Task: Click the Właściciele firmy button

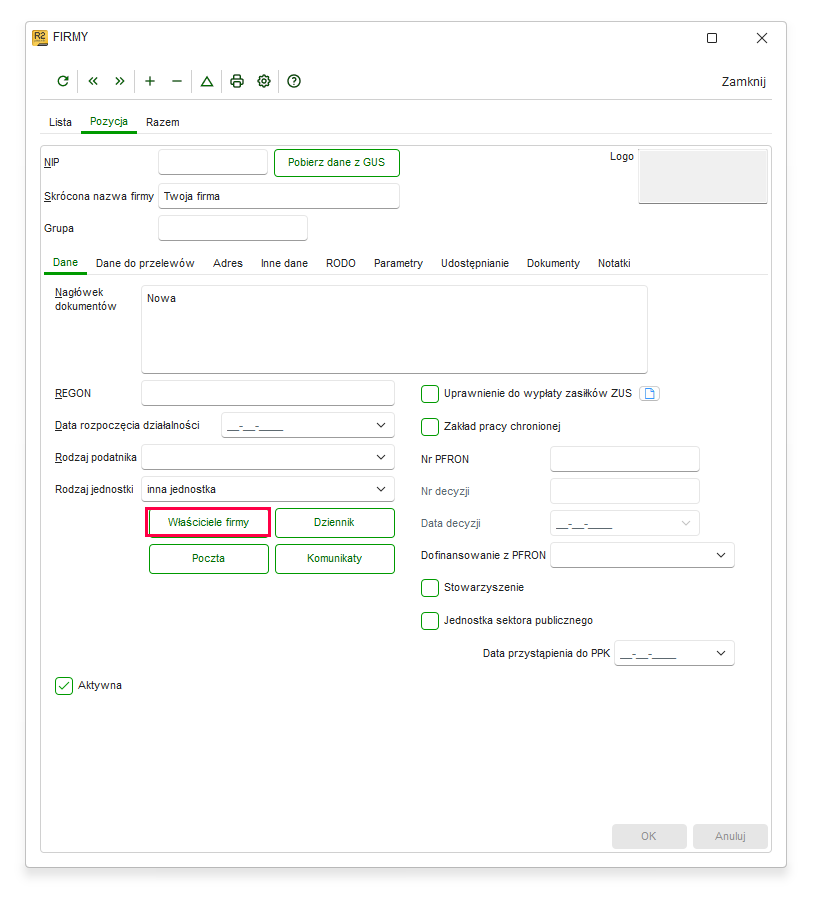Action: pyautogui.click(x=209, y=523)
